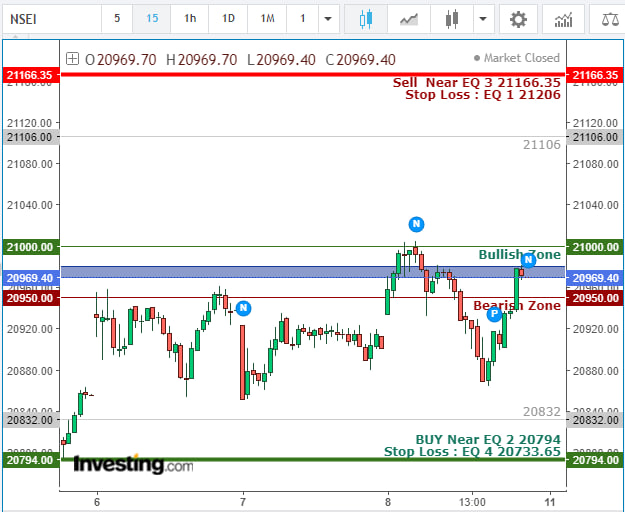Image resolution: width=625 pixels, height=512 pixels.
Task: Click the left gray 21106.00 price label
Action: tap(30, 137)
